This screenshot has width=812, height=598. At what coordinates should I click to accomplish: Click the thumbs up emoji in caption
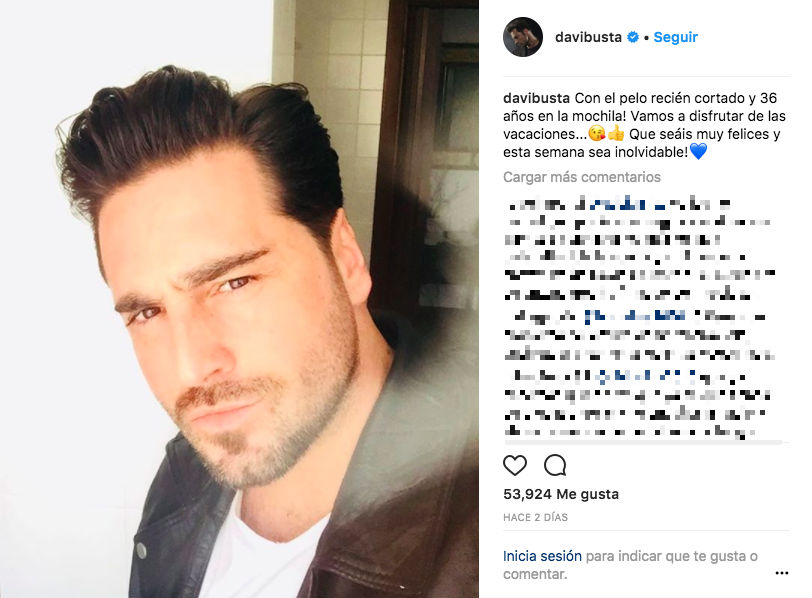coord(616,134)
